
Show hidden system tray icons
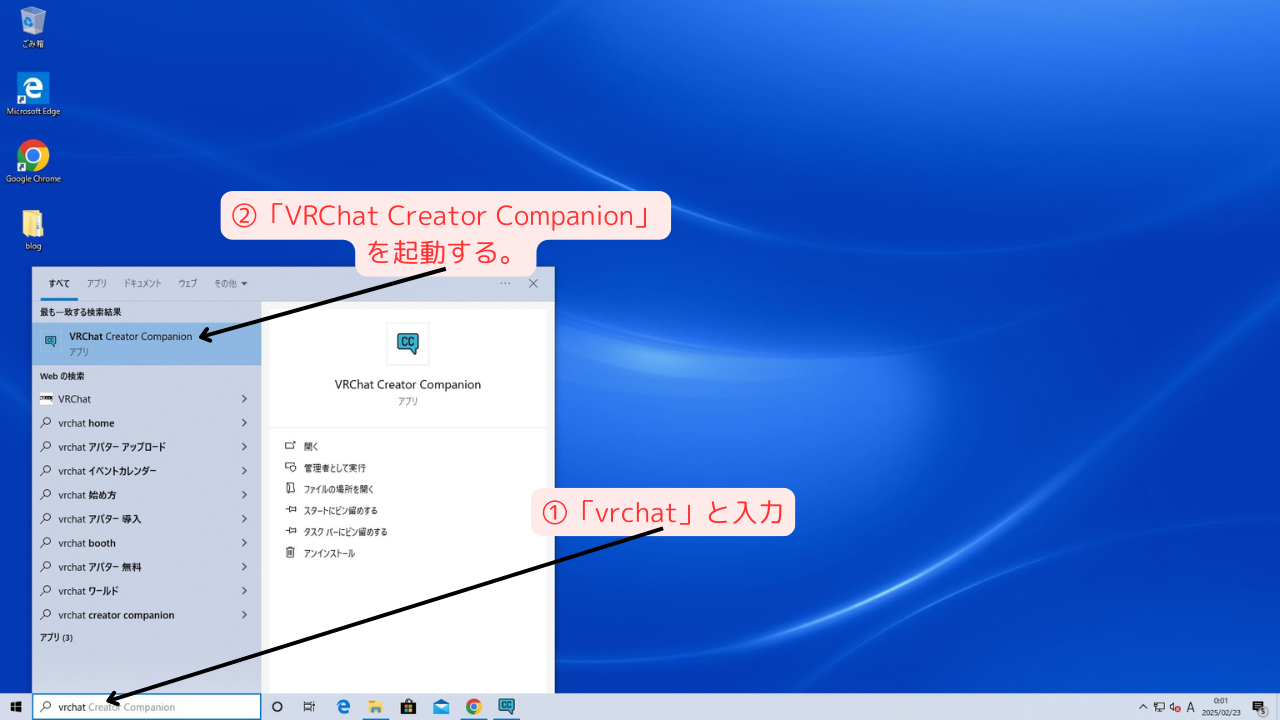coord(1143,707)
